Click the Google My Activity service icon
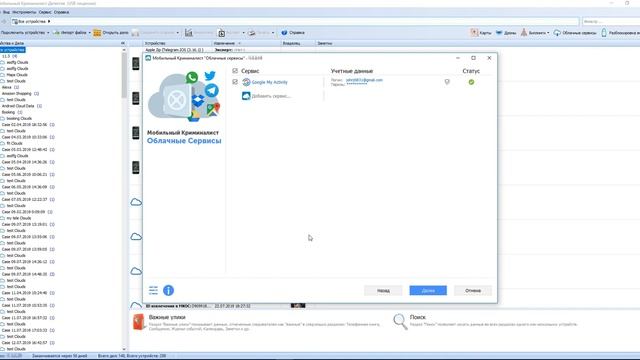The height and width of the screenshot is (360, 640). [246, 82]
